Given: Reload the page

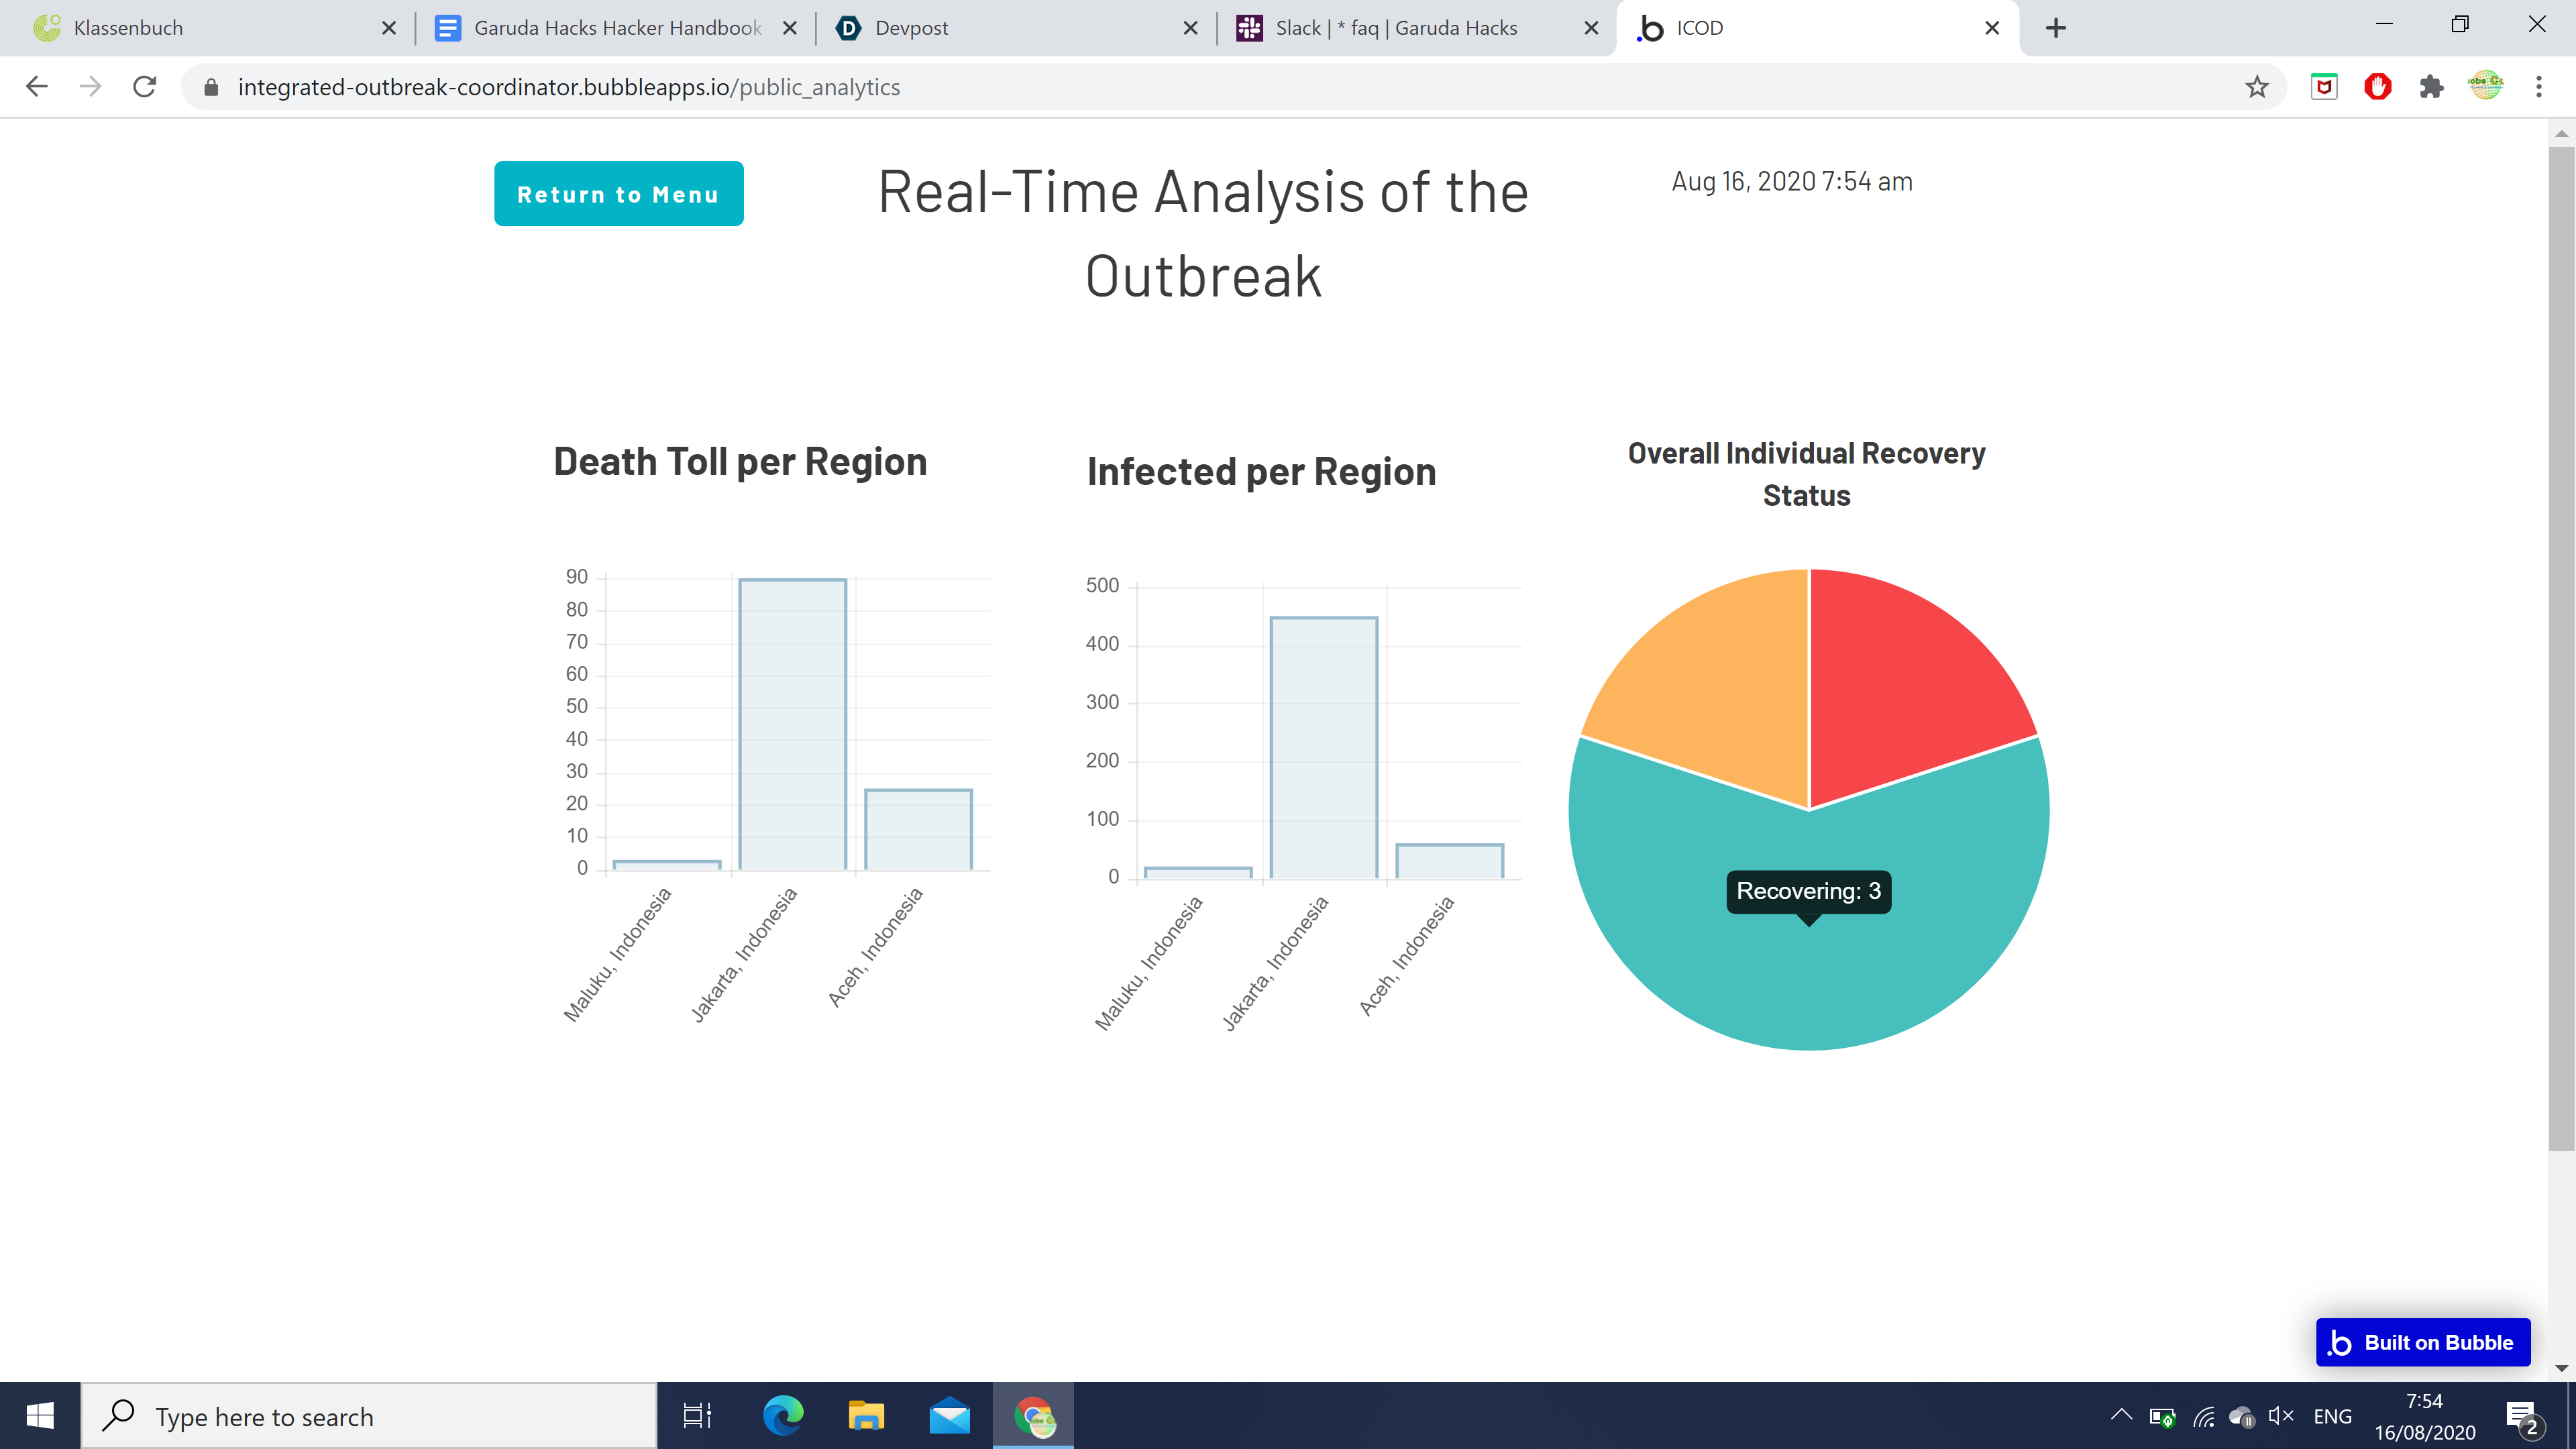Looking at the screenshot, I should 145,87.
